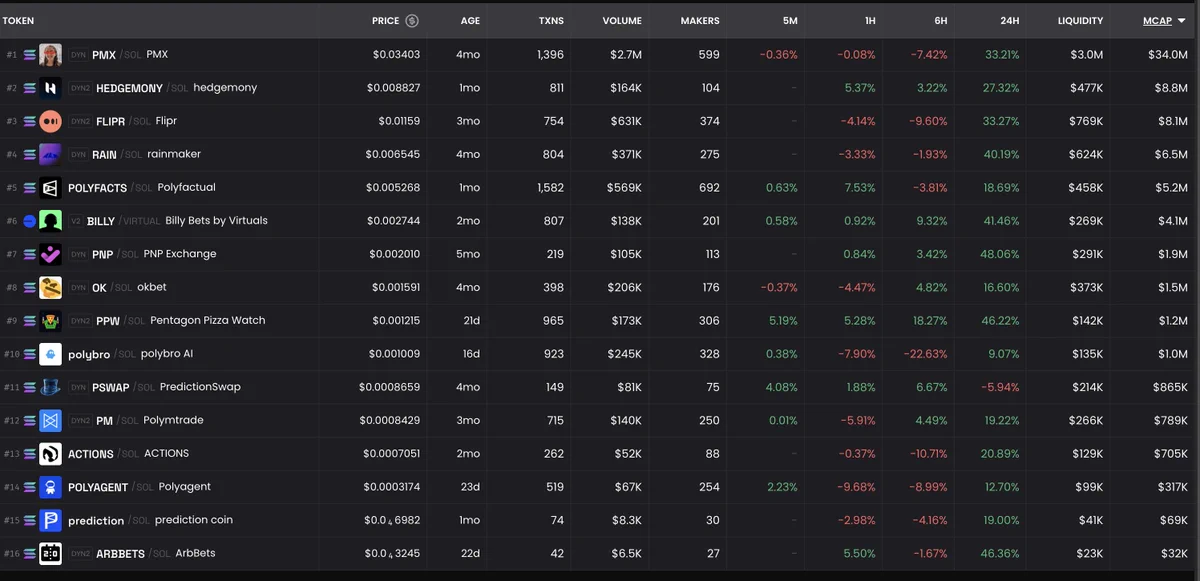Click the PSWAP PredictionSwap token logo
The height and width of the screenshot is (581, 1200).
(50, 387)
